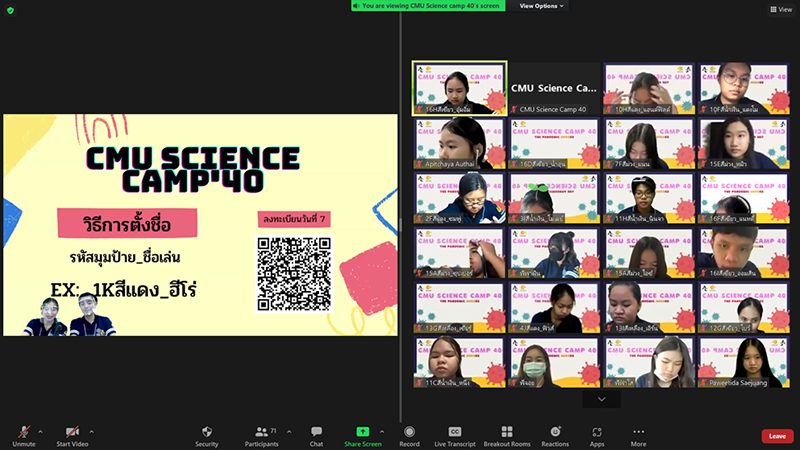Open the More options menu

[x=638, y=432]
